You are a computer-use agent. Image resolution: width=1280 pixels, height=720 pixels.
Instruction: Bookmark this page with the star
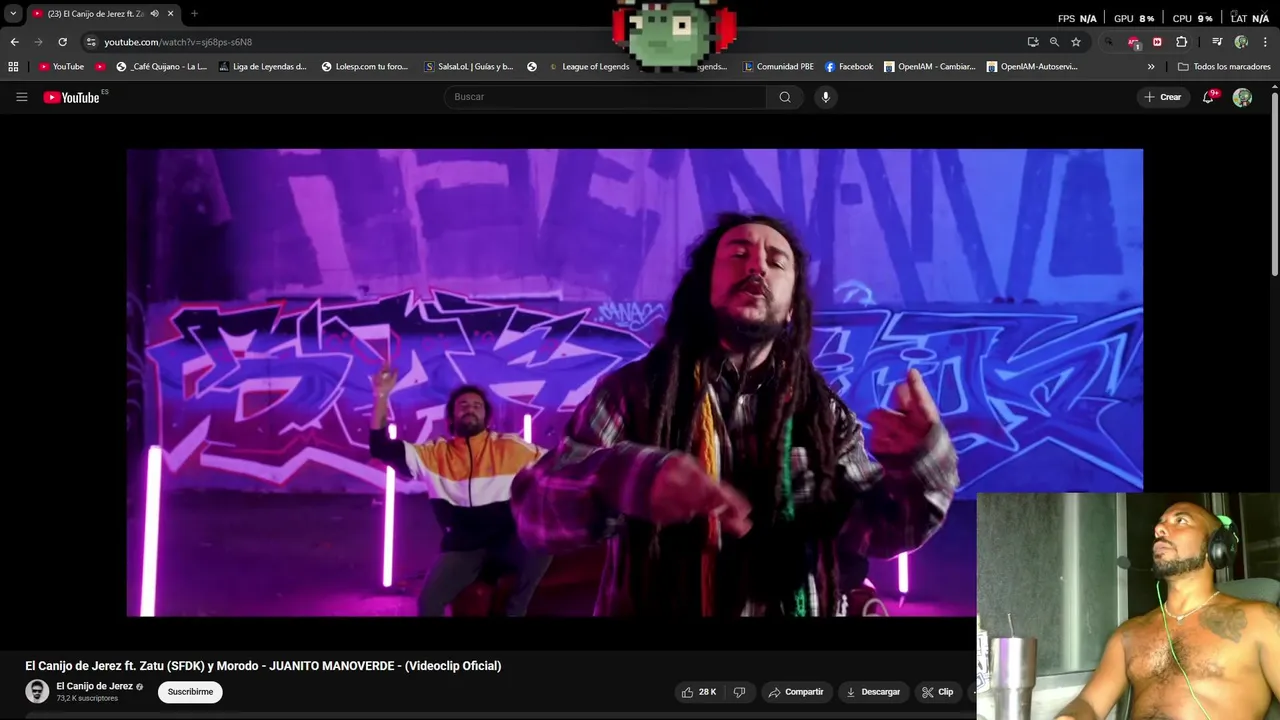point(1076,42)
